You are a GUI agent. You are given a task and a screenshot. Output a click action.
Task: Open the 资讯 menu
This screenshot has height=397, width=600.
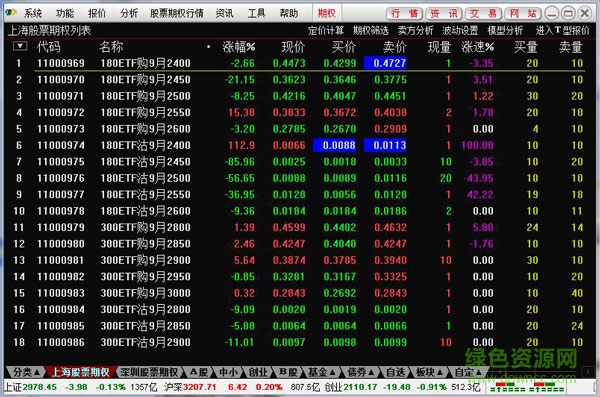(225, 14)
